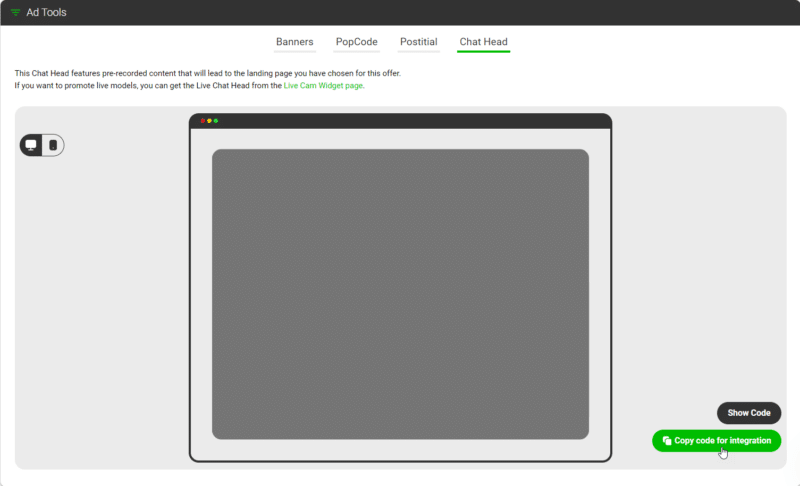Click the copy icon in green button
The image size is (800, 486).
pos(667,441)
